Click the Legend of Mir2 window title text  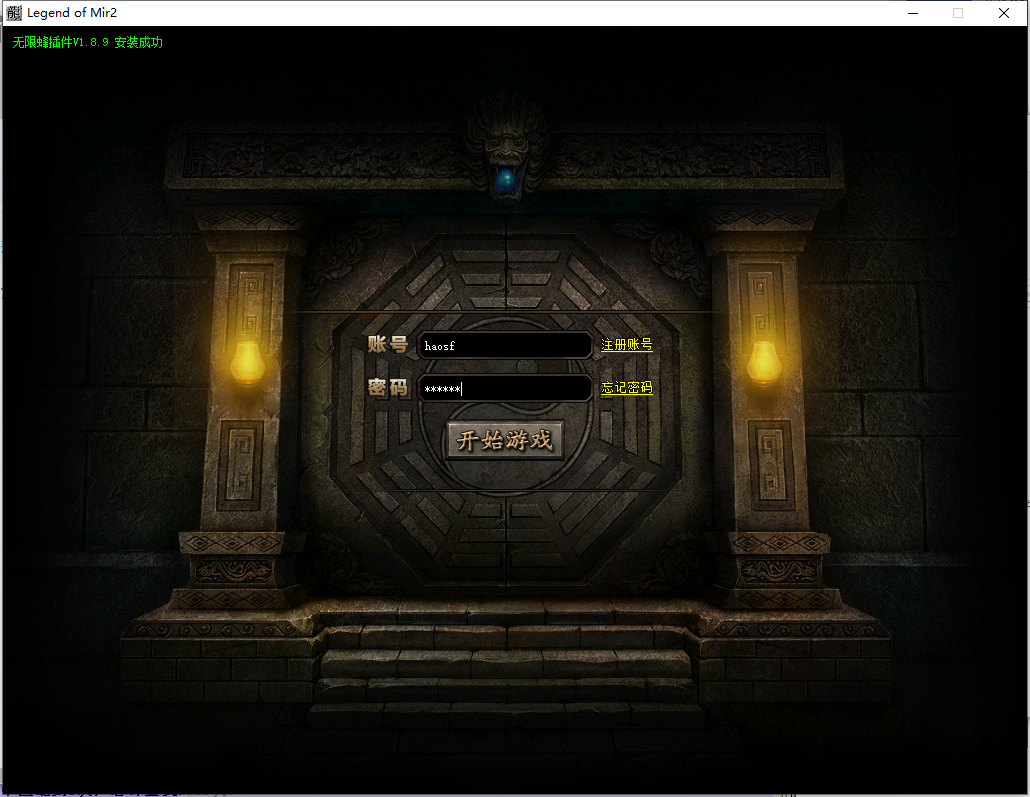[72, 13]
